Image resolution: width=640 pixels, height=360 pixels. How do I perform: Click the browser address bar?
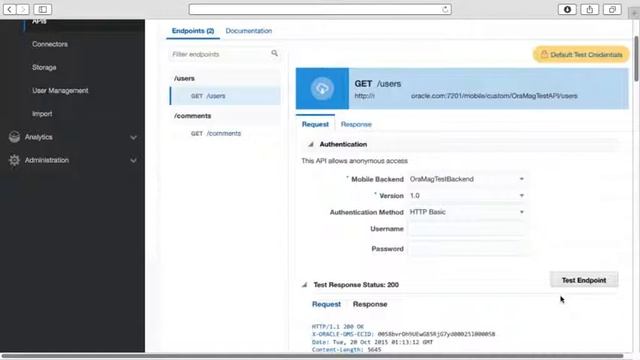(x=320, y=9)
